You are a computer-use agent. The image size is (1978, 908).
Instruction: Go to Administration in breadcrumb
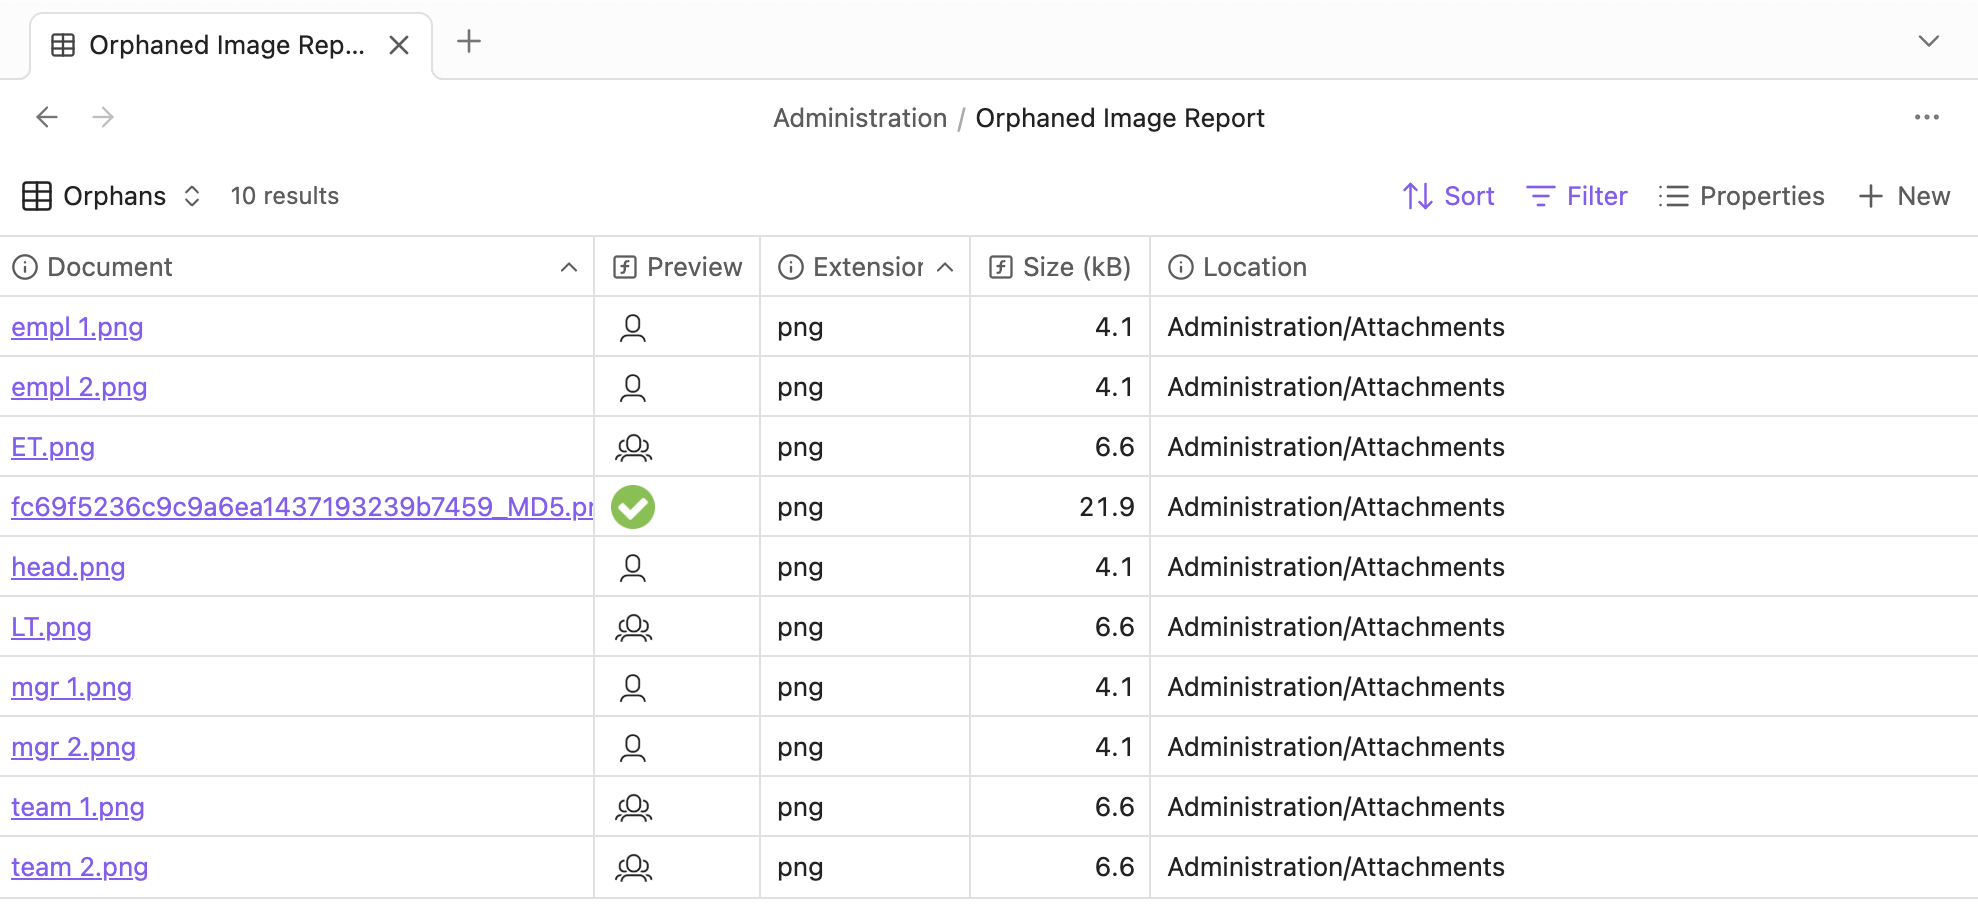(859, 118)
